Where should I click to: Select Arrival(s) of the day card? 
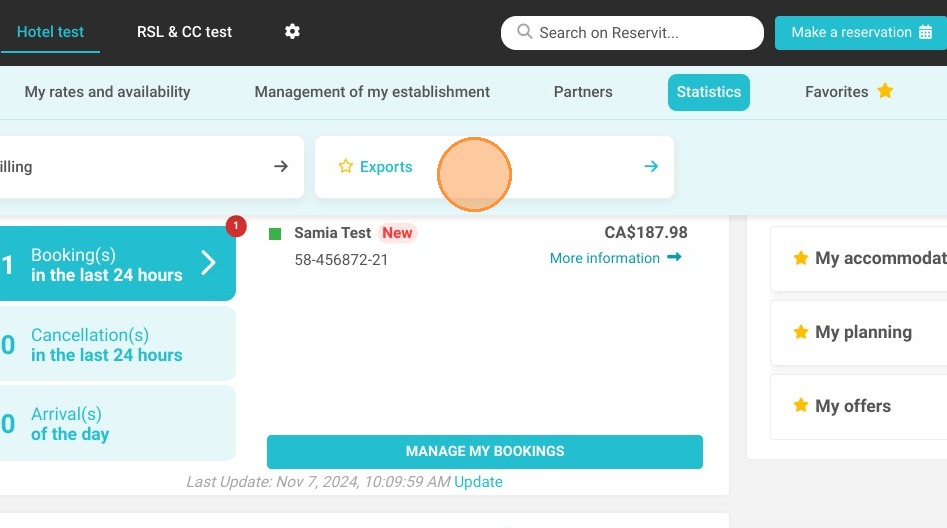[x=118, y=423]
